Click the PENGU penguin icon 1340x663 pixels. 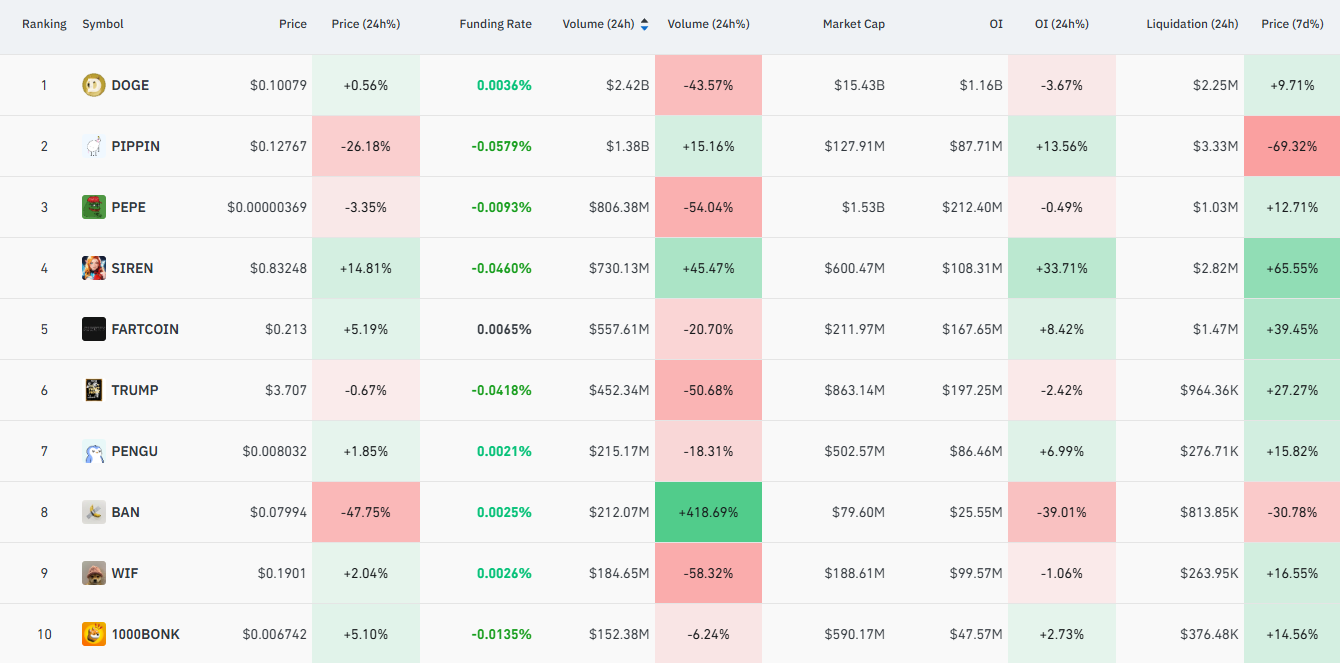[94, 451]
